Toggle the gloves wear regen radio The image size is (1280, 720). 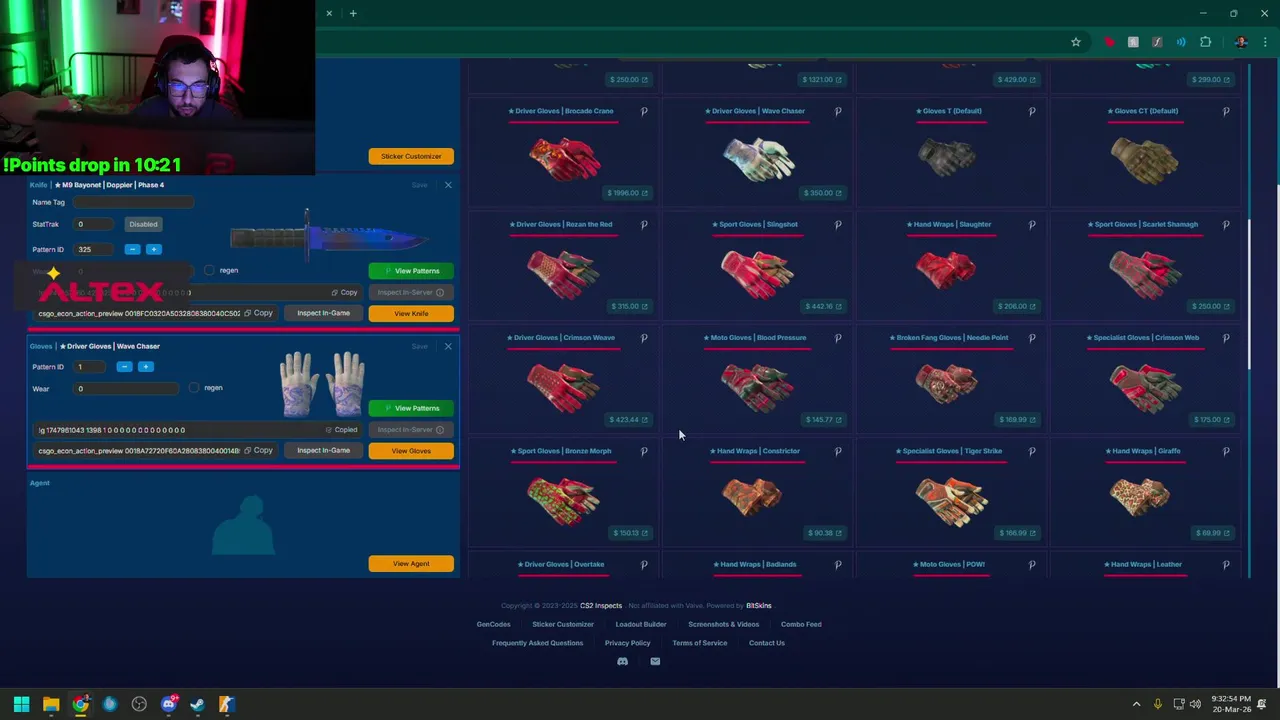tap(194, 388)
